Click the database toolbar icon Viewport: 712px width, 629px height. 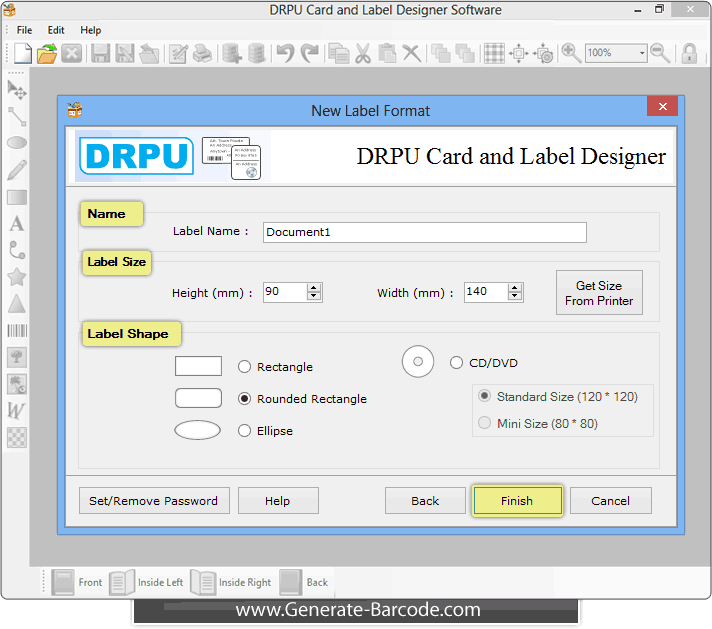[257, 53]
